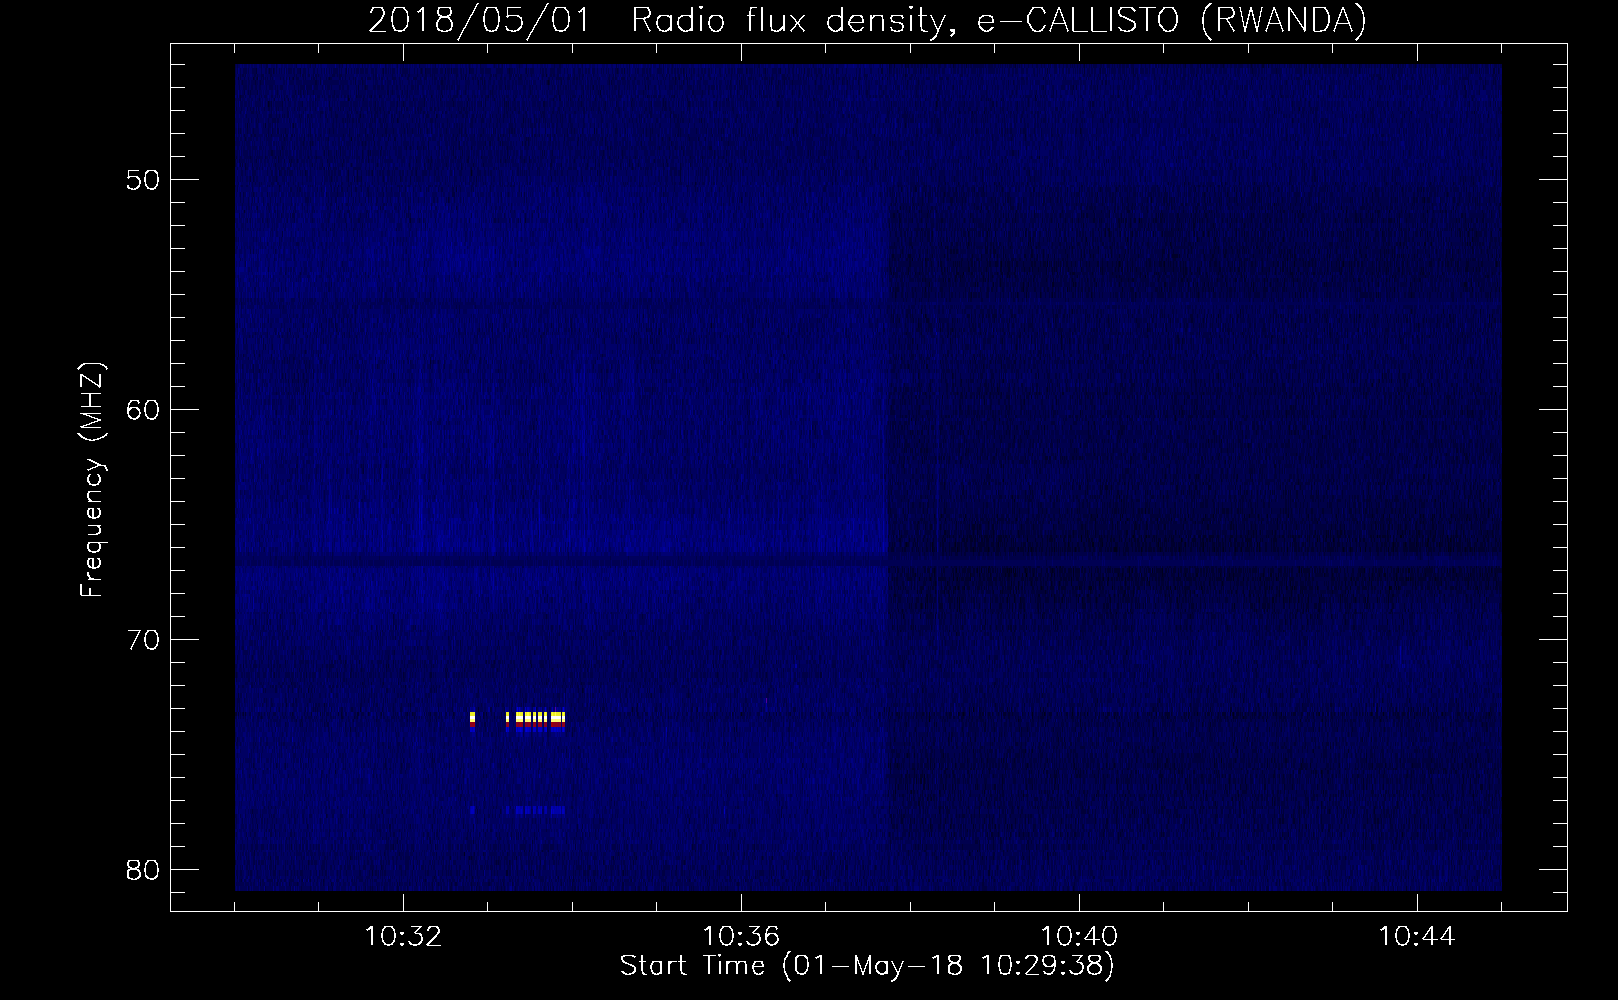Click the "Start Time (01-May-18 10:29:38)" label
Screen dimensions: 1618x1000
coord(867,966)
